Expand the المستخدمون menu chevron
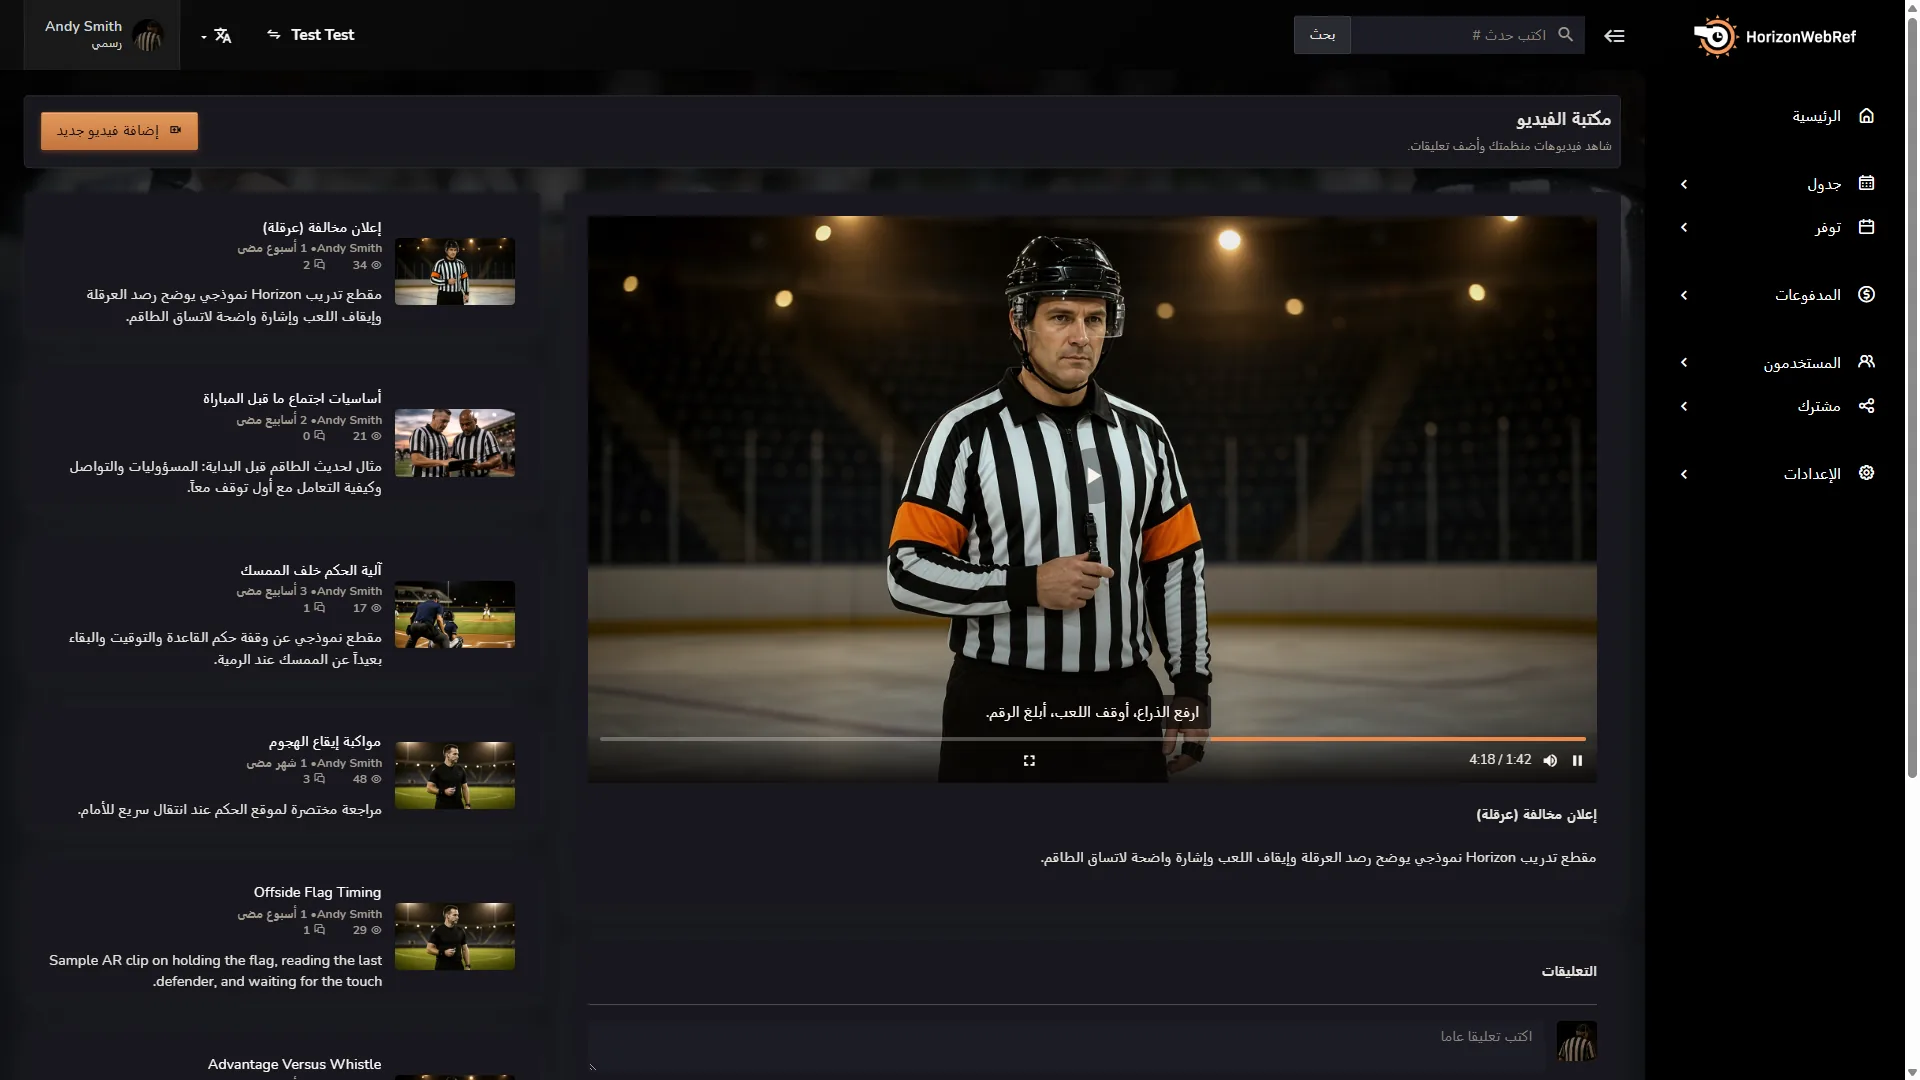 click(x=1684, y=363)
